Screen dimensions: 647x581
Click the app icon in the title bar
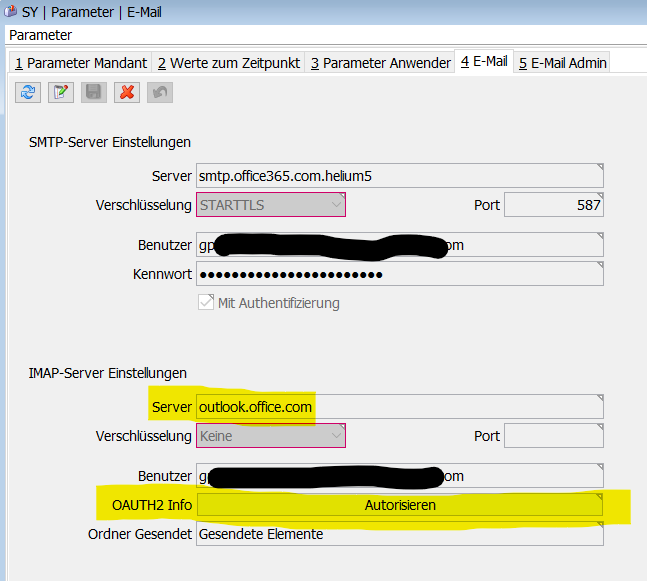(10, 12)
